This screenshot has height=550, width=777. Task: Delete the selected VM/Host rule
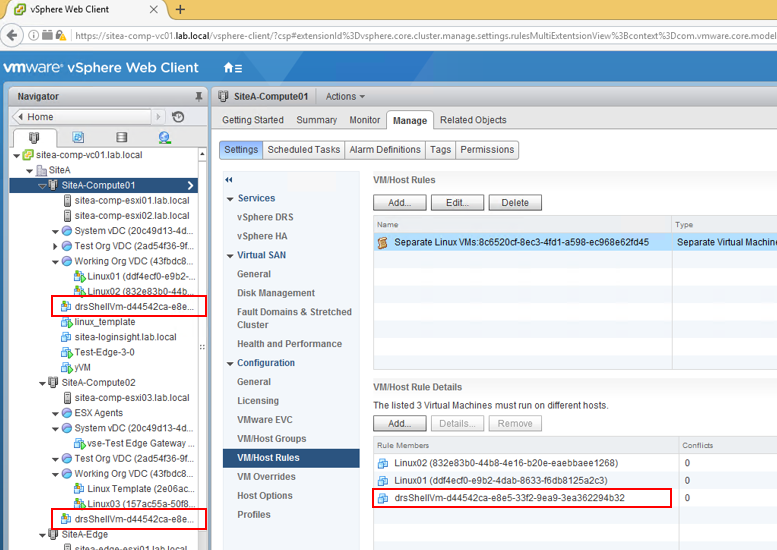[x=515, y=202]
